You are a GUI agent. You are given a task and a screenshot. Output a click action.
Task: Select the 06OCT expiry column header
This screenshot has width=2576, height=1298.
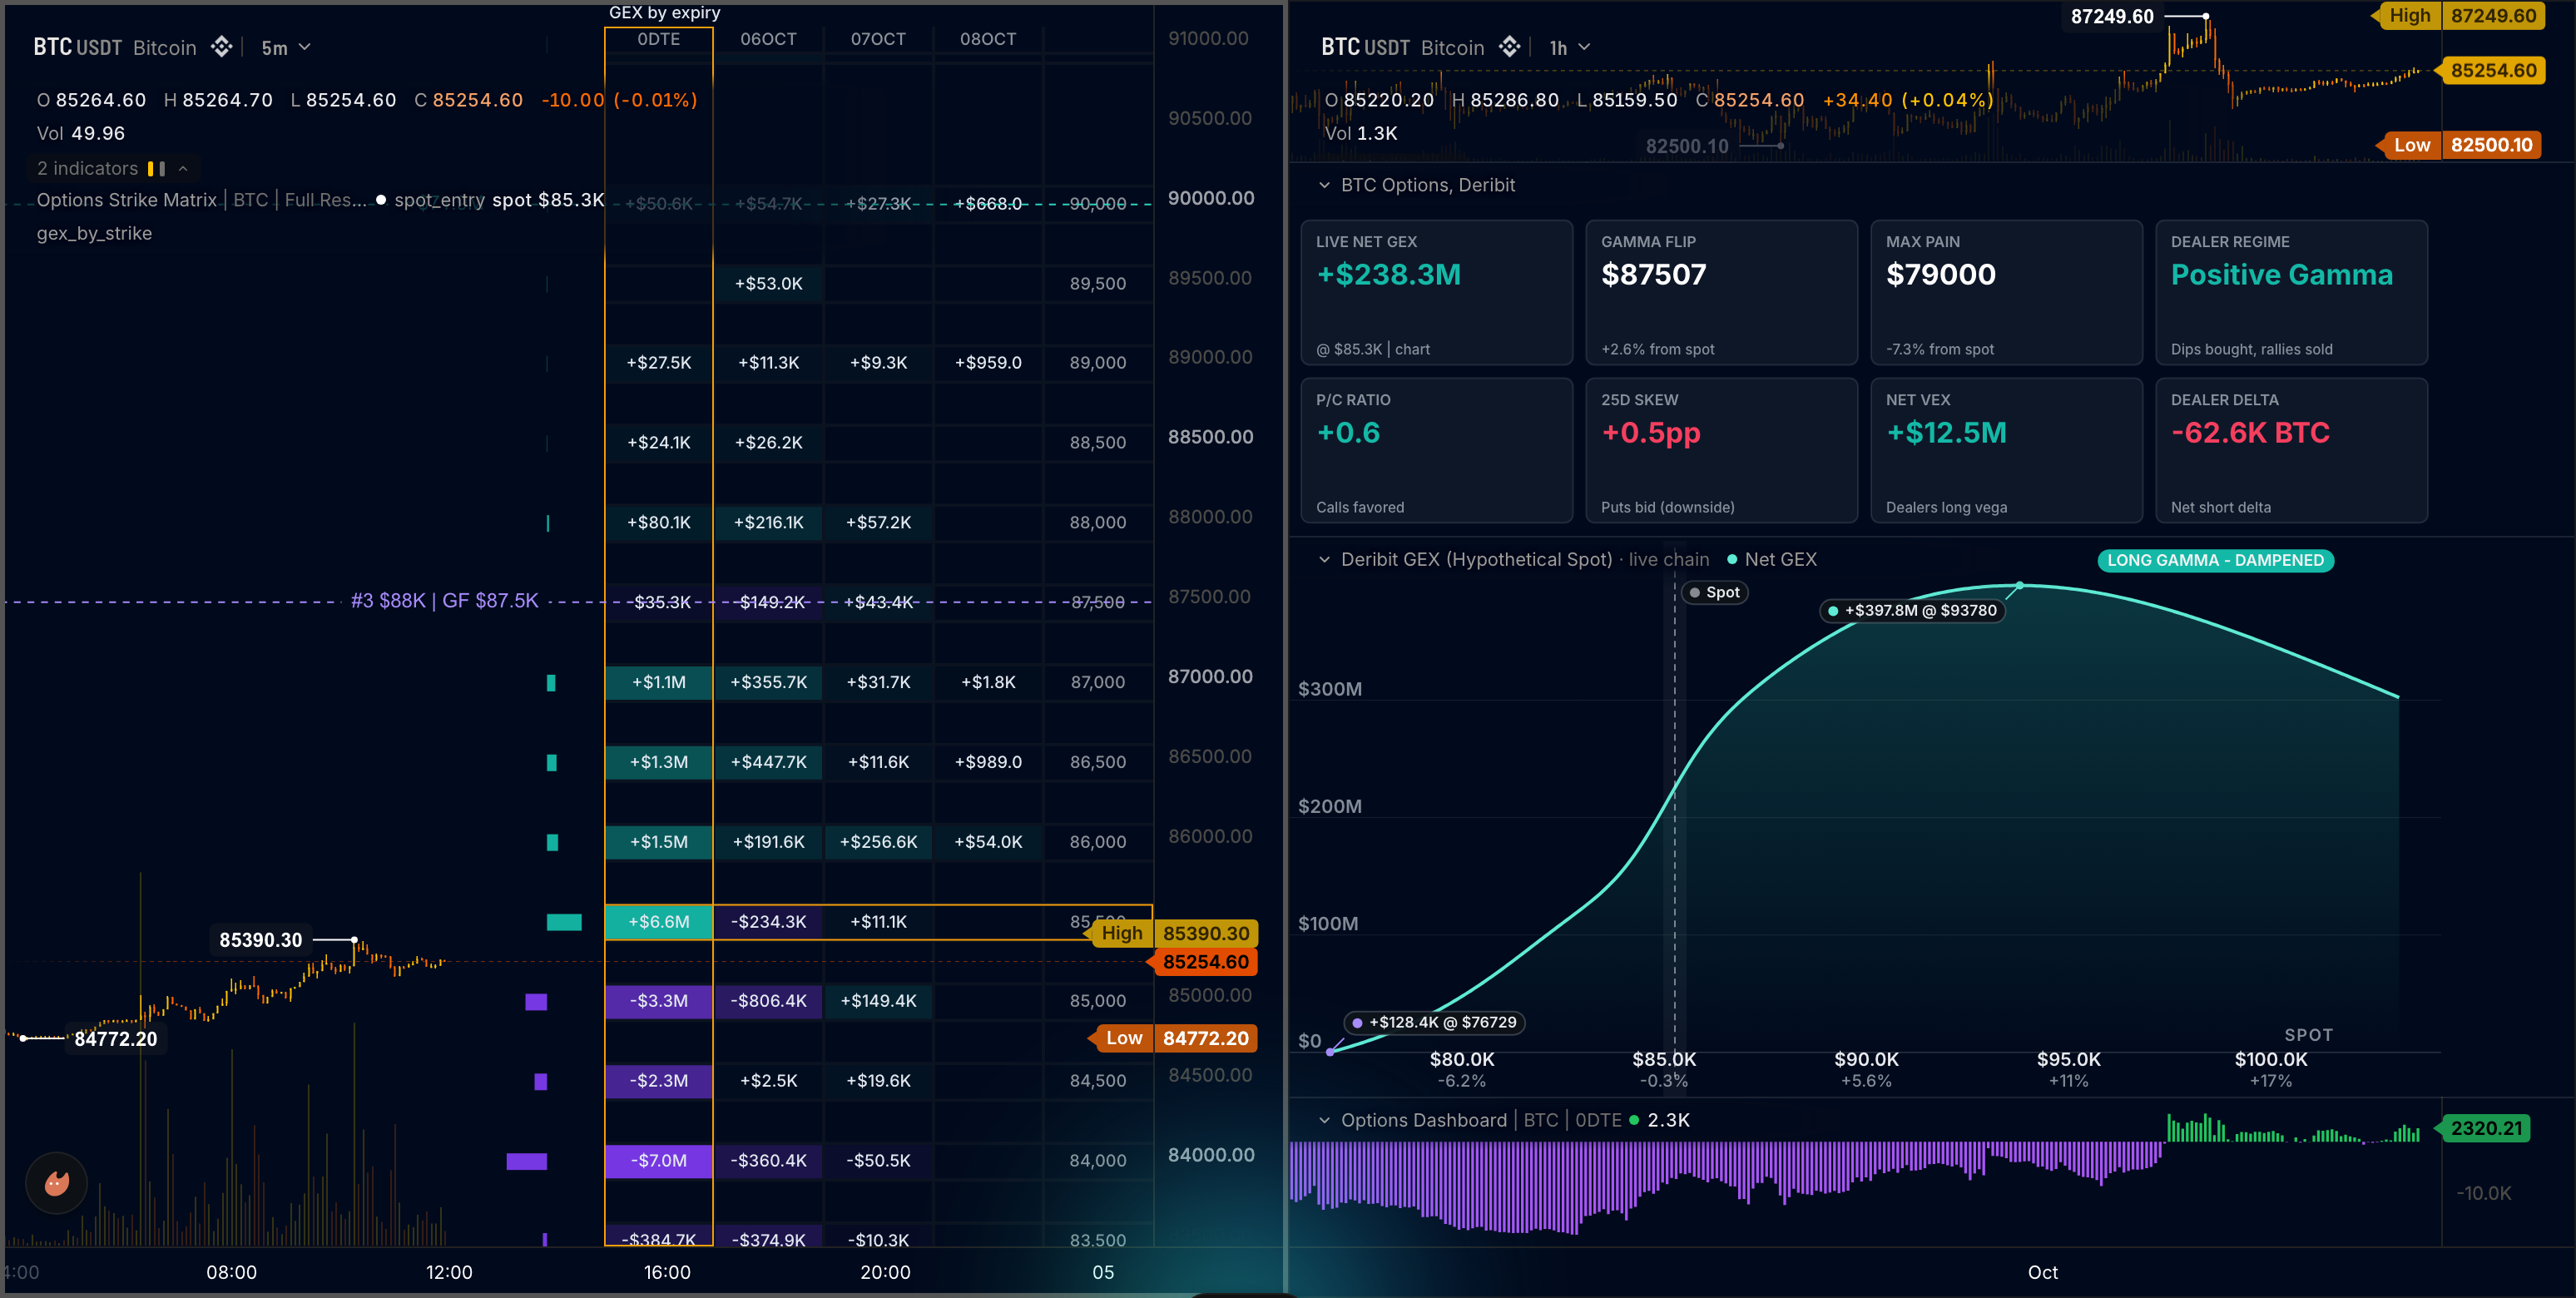768,39
